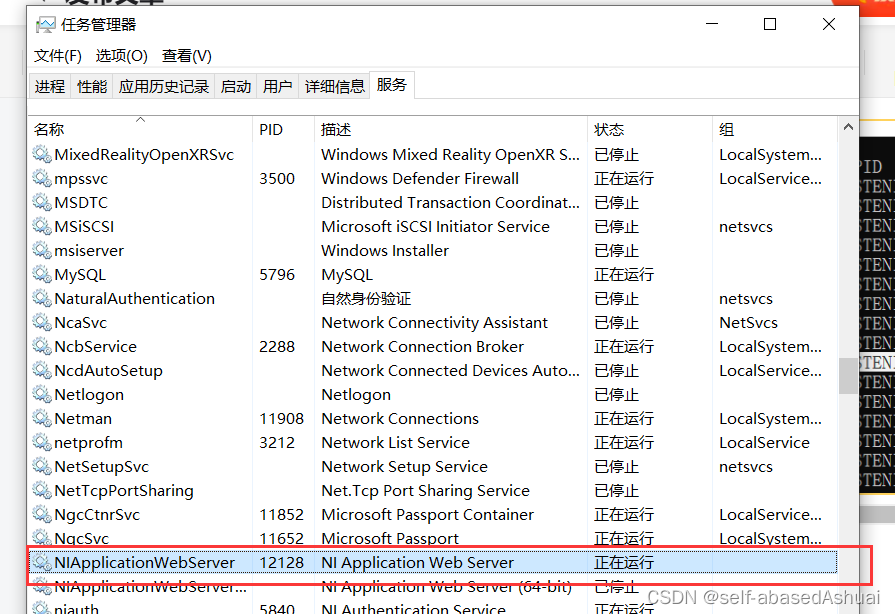This screenshot has height=614, width=895.
Task: Select the Netlogon service name
Action: pyautogui.click(x=89, y=394)
